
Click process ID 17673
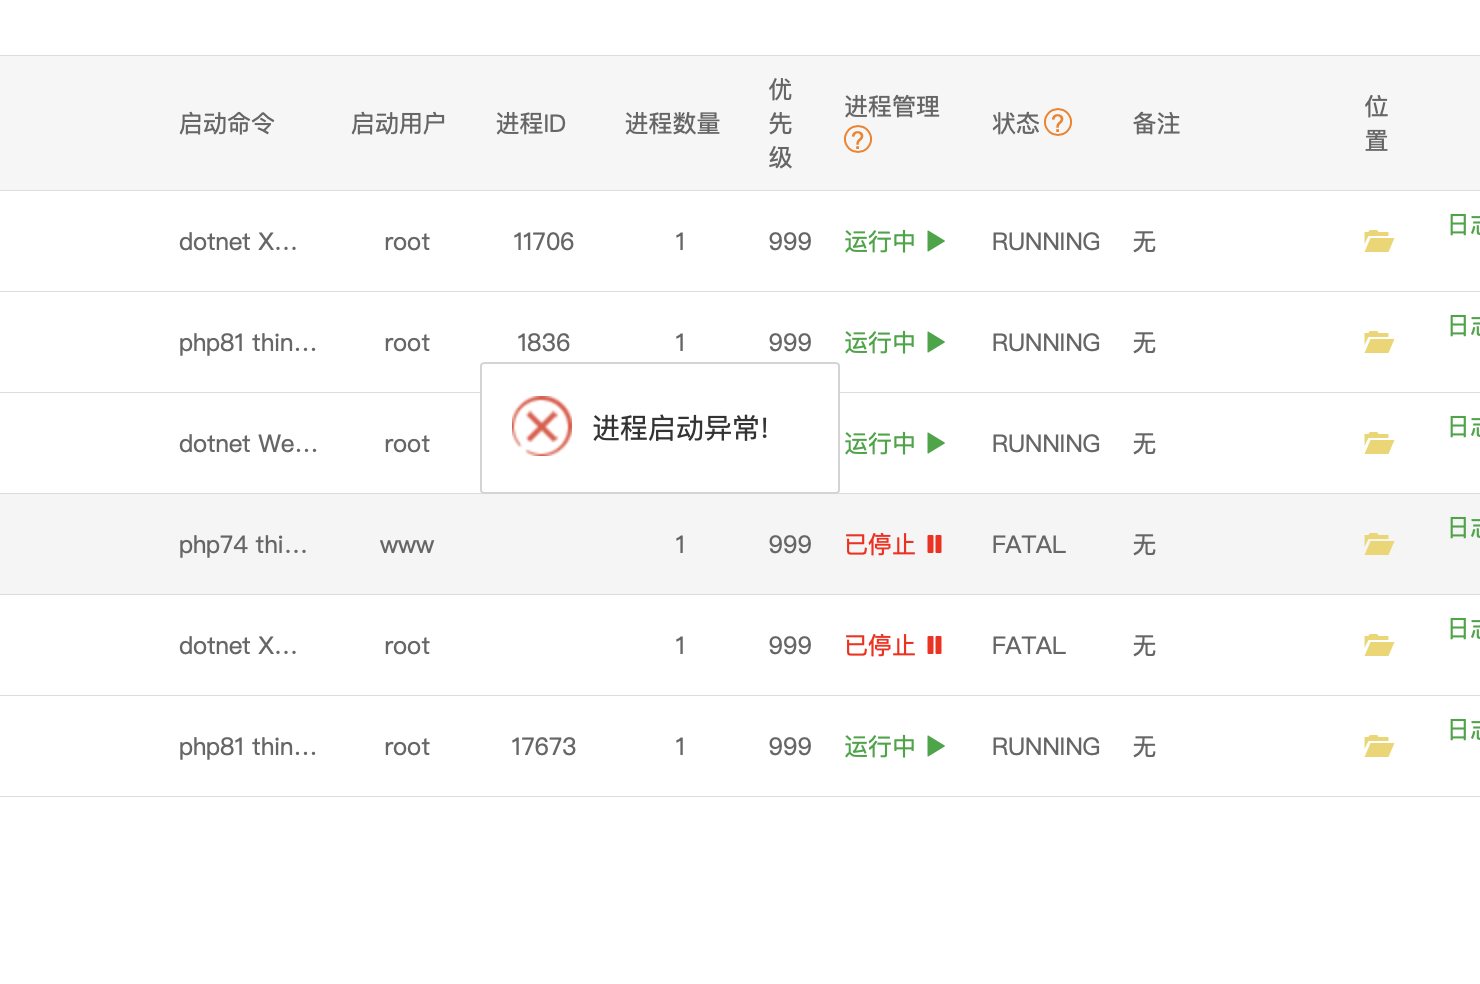(543, 746)
